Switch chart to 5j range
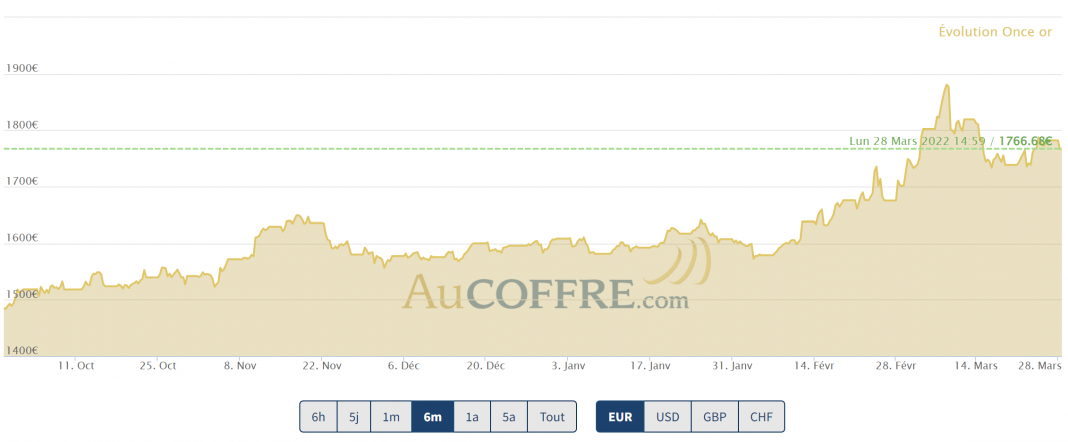Image resolution: width=1068 pixels, height=442 pixels. (x=354, y=417)
